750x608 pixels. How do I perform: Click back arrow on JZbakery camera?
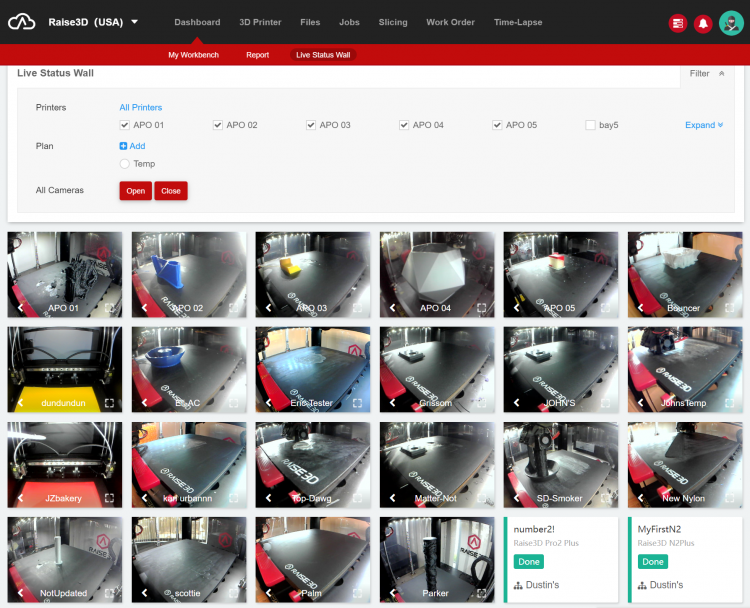[21, 498]
